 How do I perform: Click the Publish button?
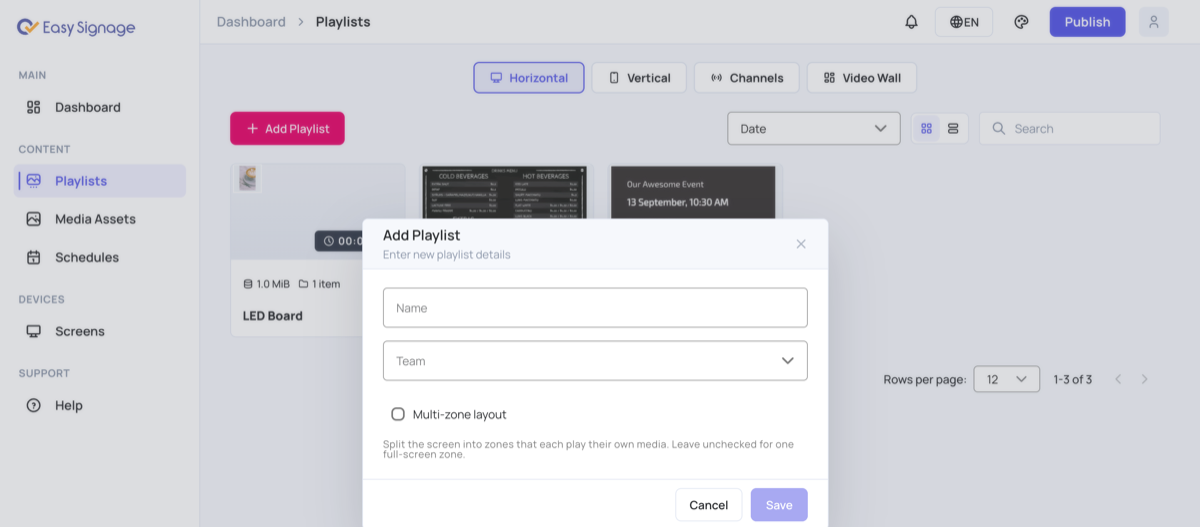[1087, 22]
